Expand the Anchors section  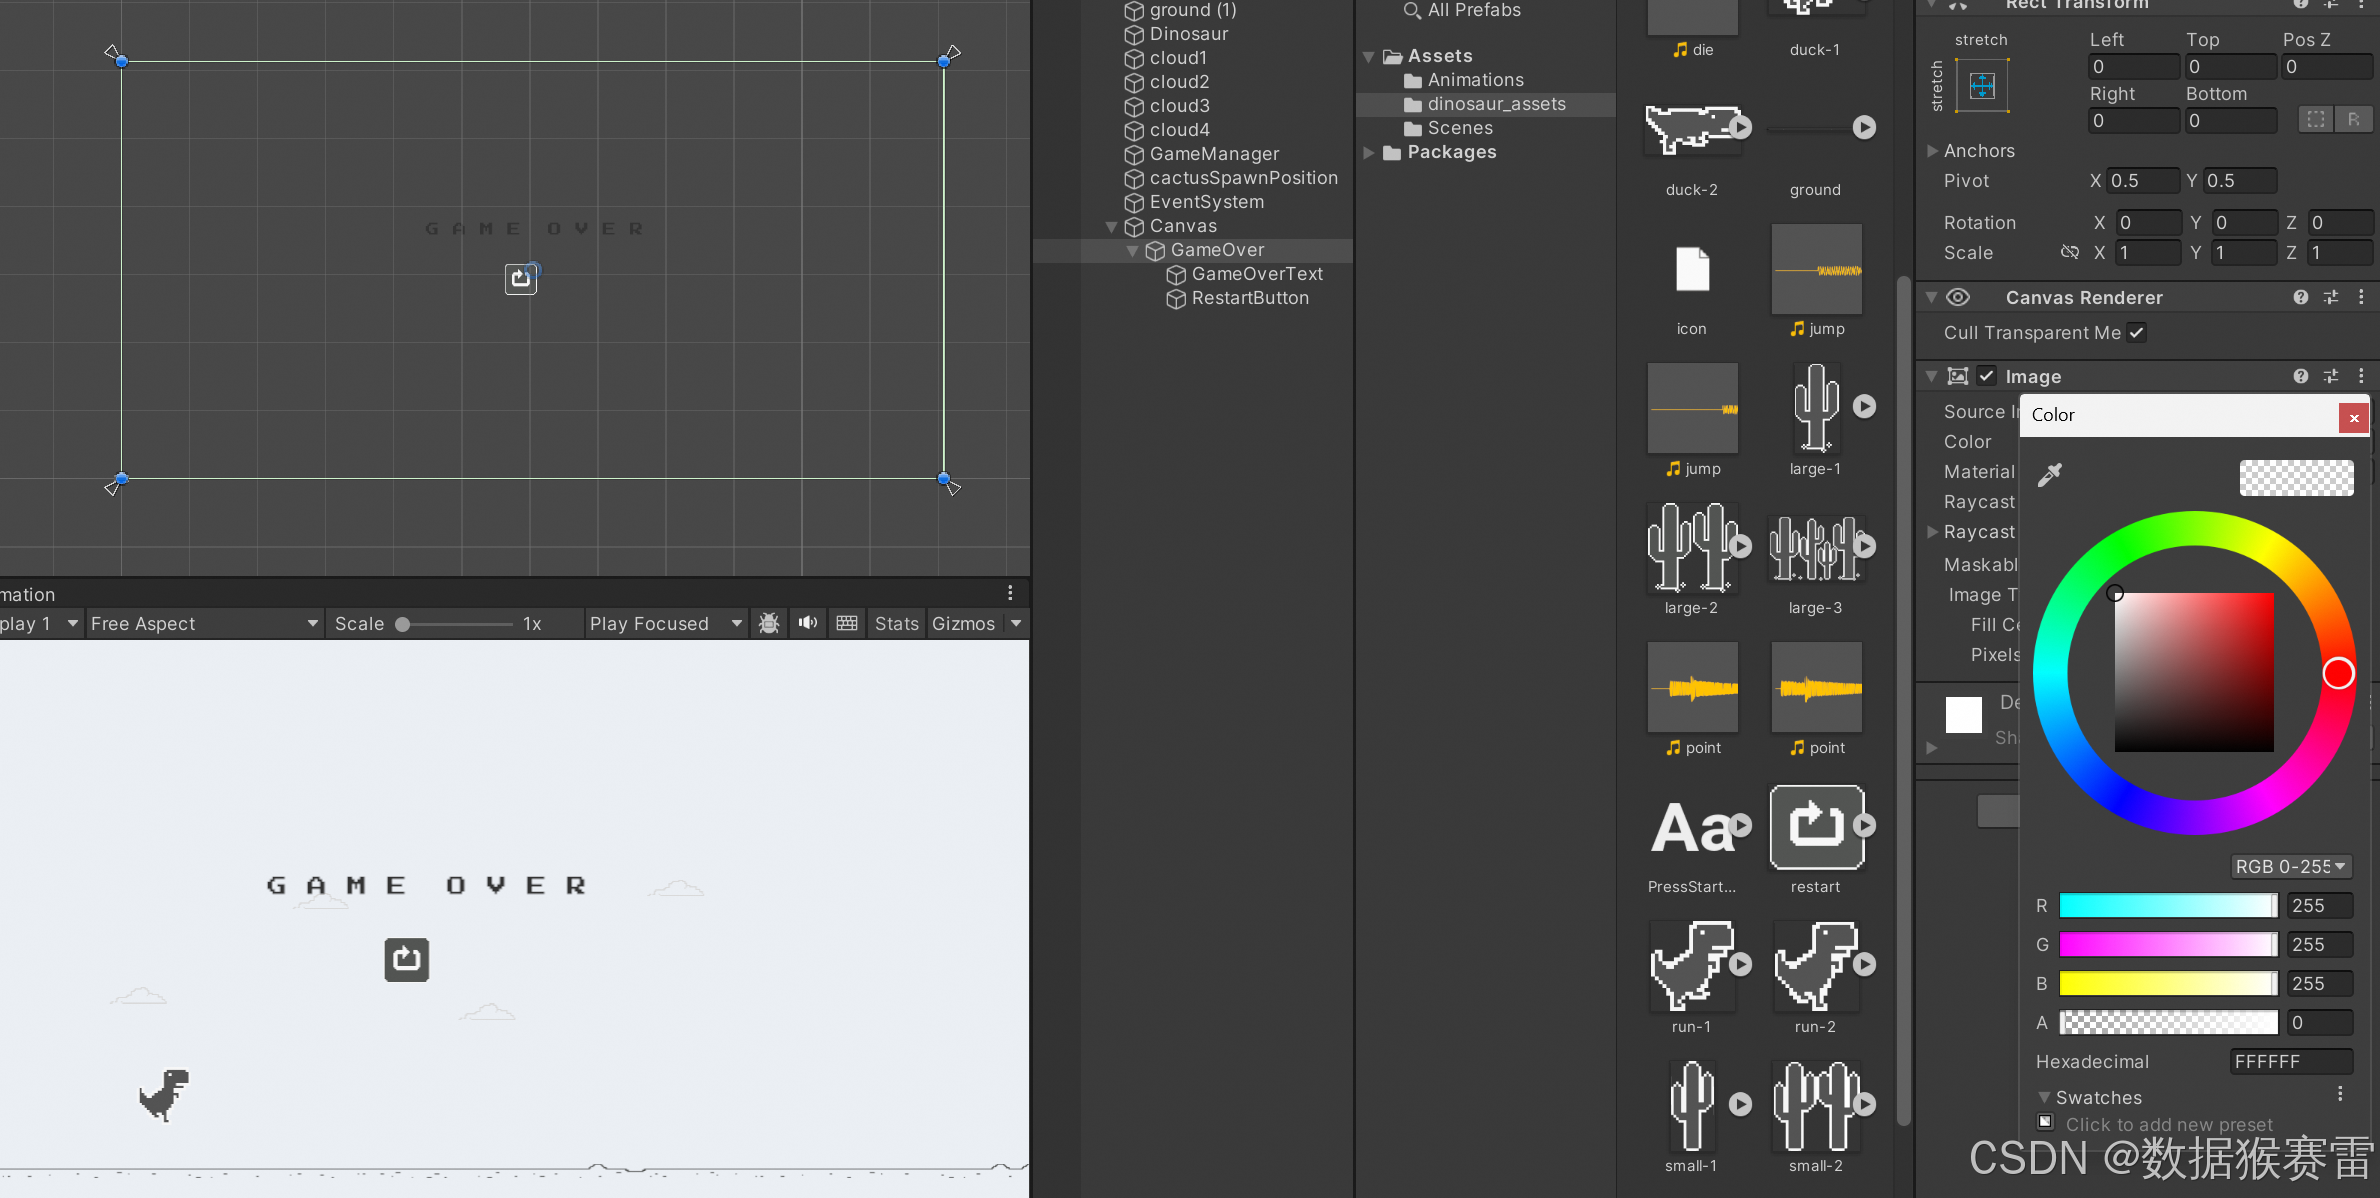pos(1933,151)
